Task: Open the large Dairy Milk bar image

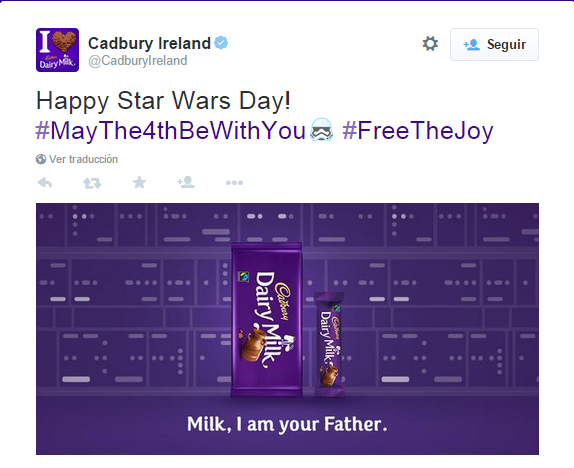Action: 267,320
